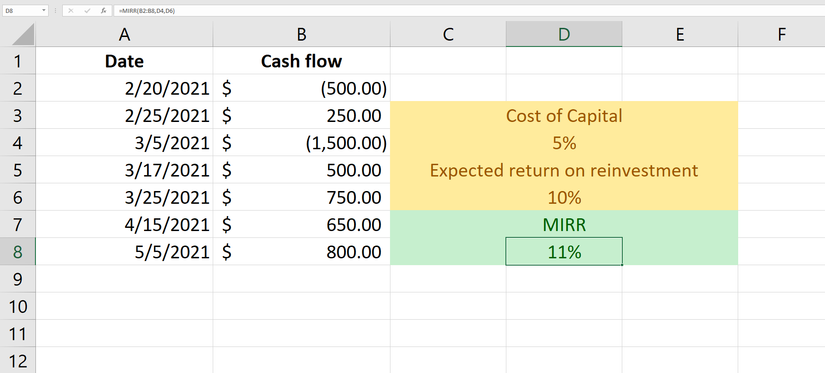Viewport: 825px width, 373px height.
Task: Click the cash flow cell 650.00
Action: pos(301,225)
